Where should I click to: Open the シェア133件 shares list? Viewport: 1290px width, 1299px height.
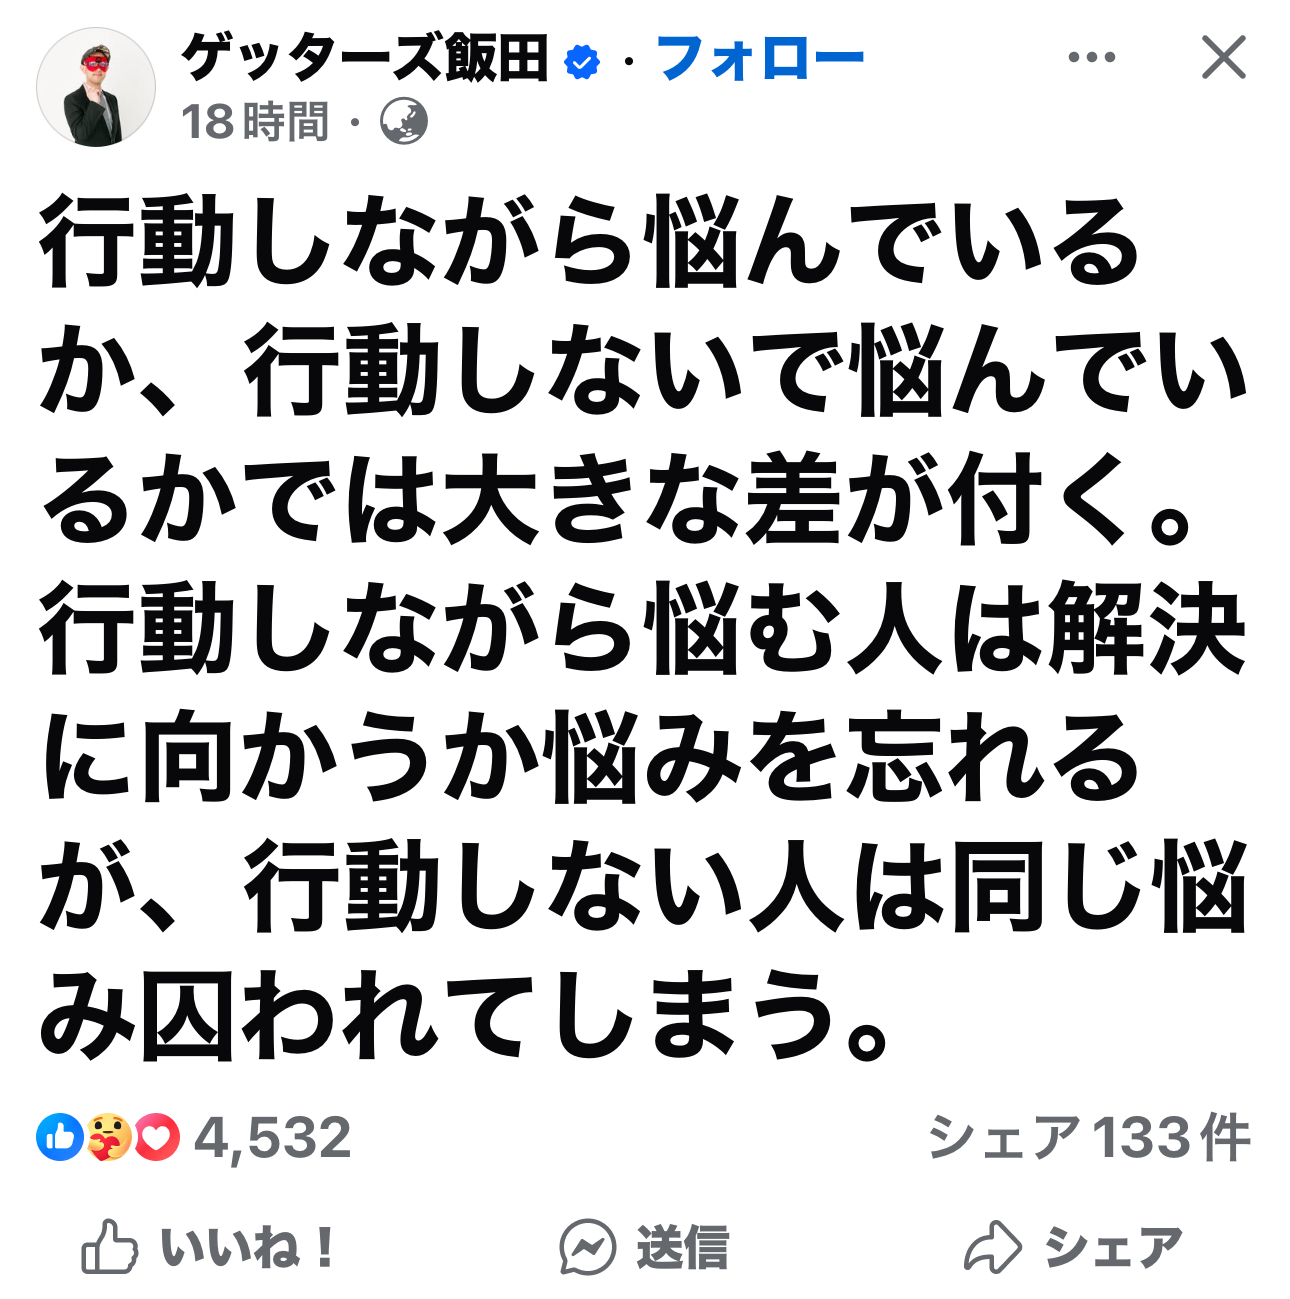click(x=1089, y=1138)
